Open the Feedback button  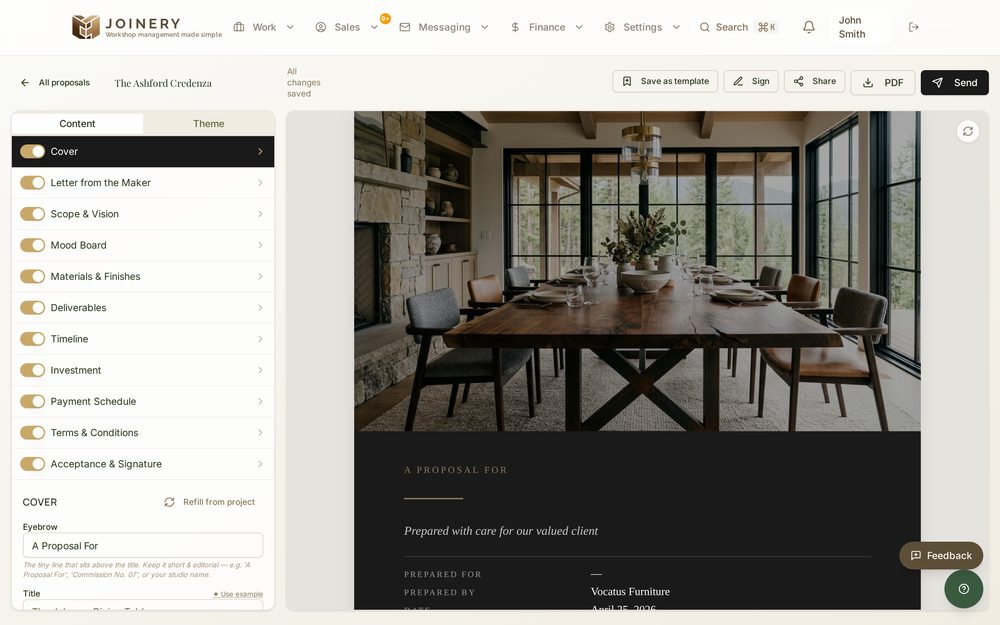[941, 555]
